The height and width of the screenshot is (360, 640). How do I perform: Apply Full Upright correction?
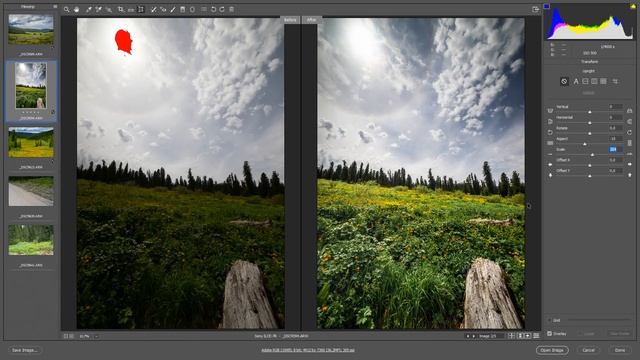[x=603, y=81]
